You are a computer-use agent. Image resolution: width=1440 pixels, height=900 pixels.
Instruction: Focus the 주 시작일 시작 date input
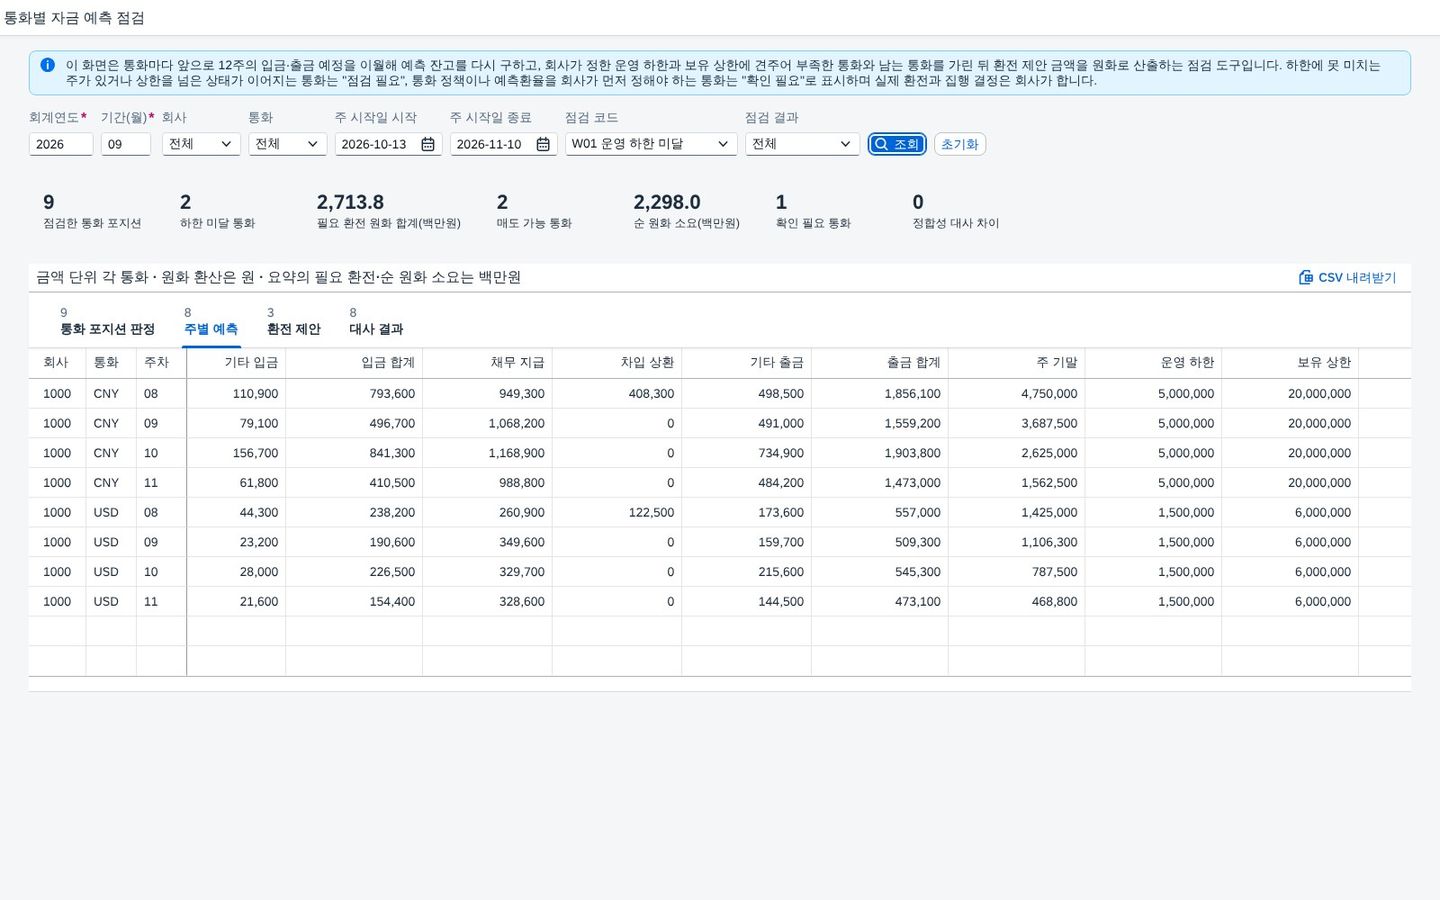(x=376, y=144)
